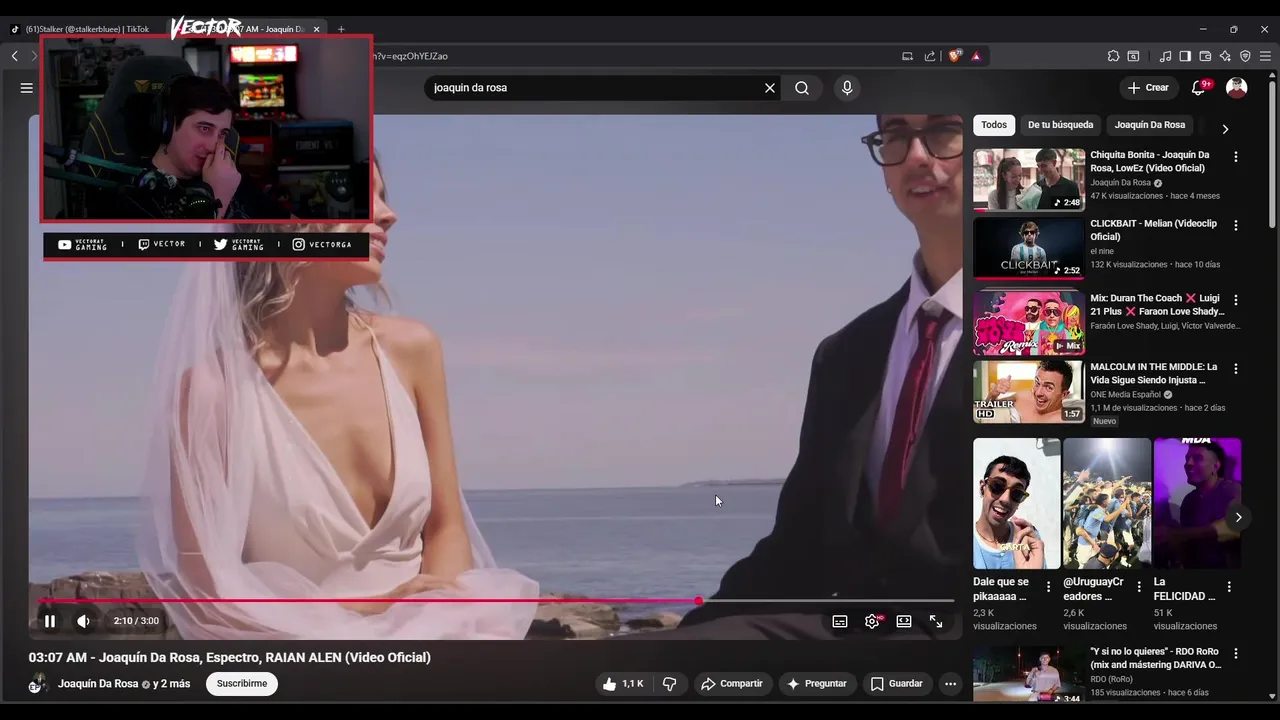1280x720 pixels.
Task: Open the channel avatar under video
Action: pyautogui.click(x=38, y=684)
